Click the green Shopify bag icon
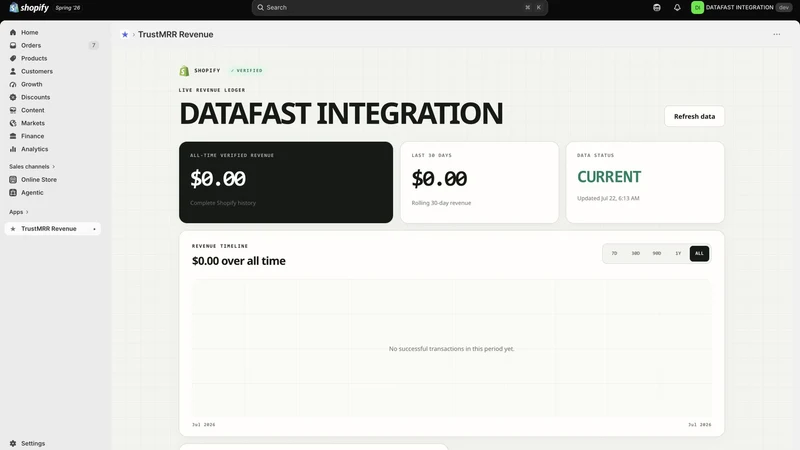This screenshot has width=800, height=450. click(184, 71)
